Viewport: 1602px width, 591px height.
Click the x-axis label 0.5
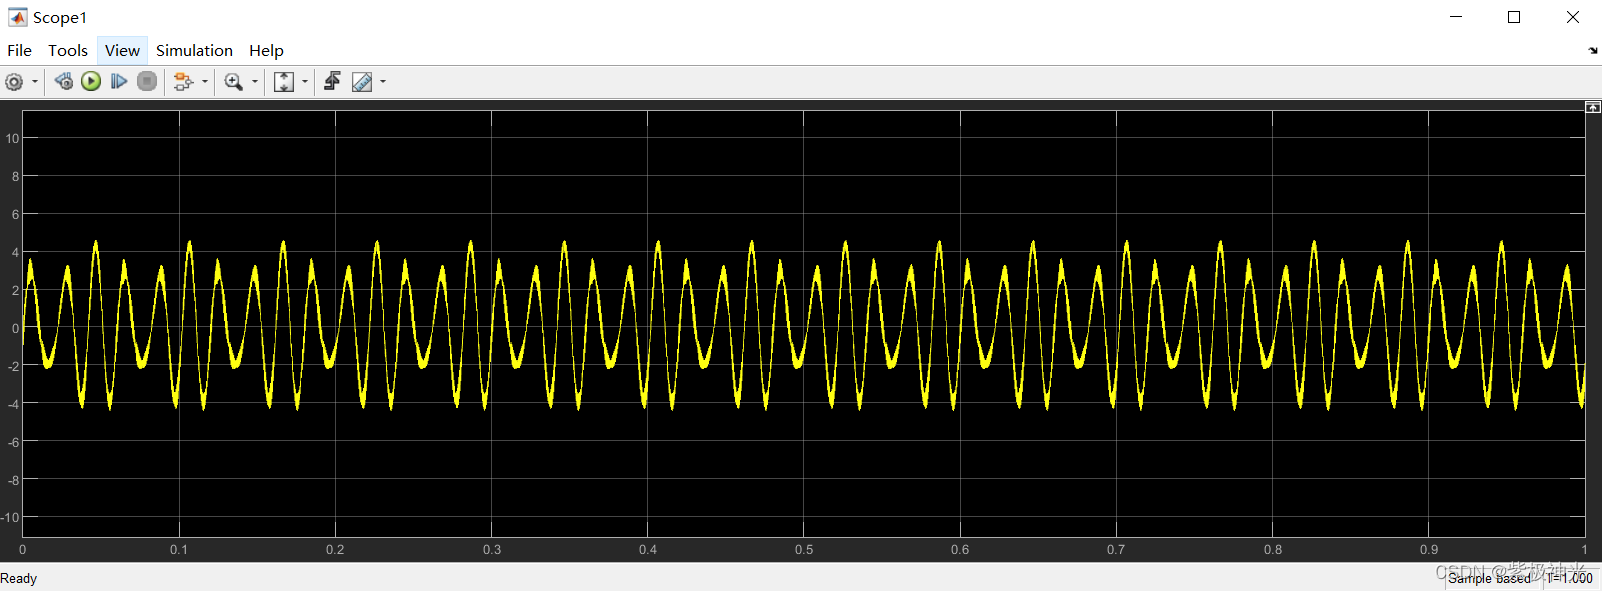[804, 550]
